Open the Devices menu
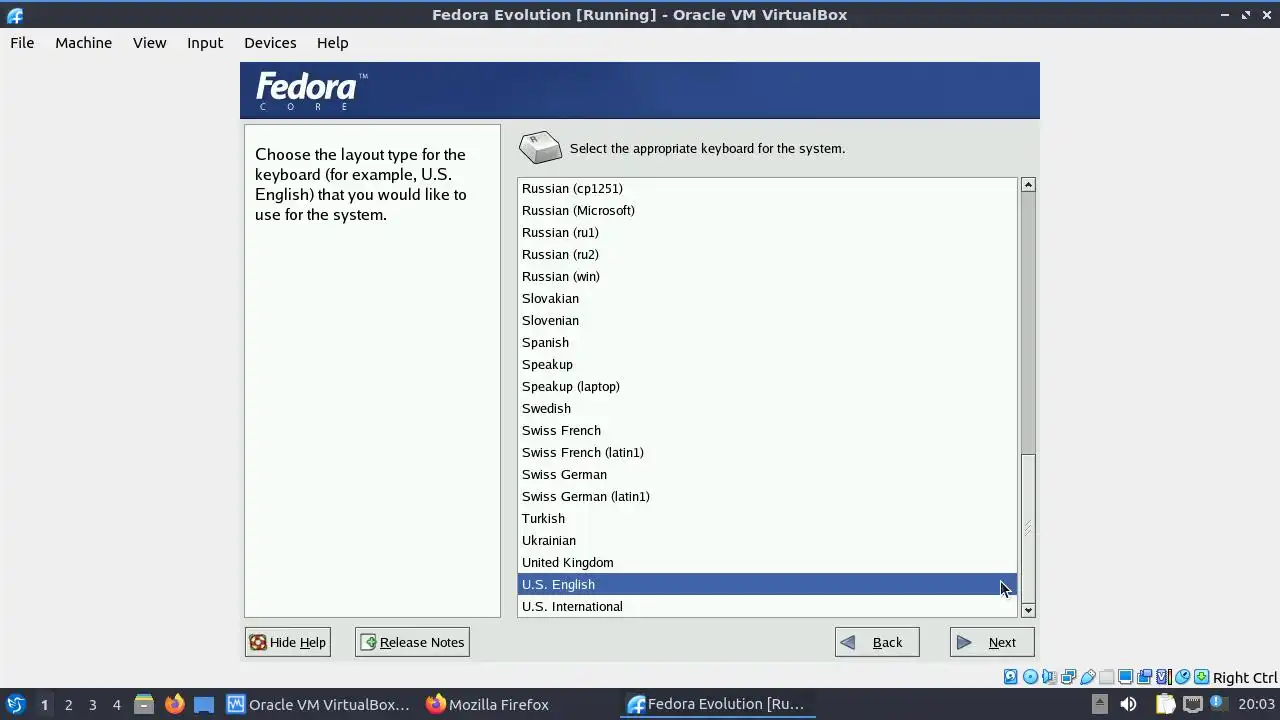Screen dimensions: 1280x720 [x=270, y=43]
